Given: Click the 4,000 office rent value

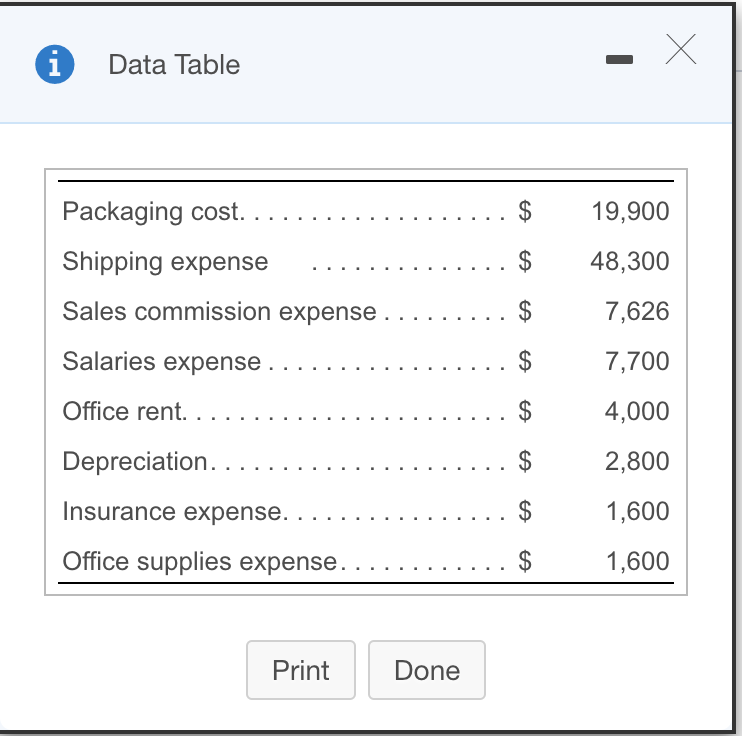Looking at the screenshot, I should [637, 411].
